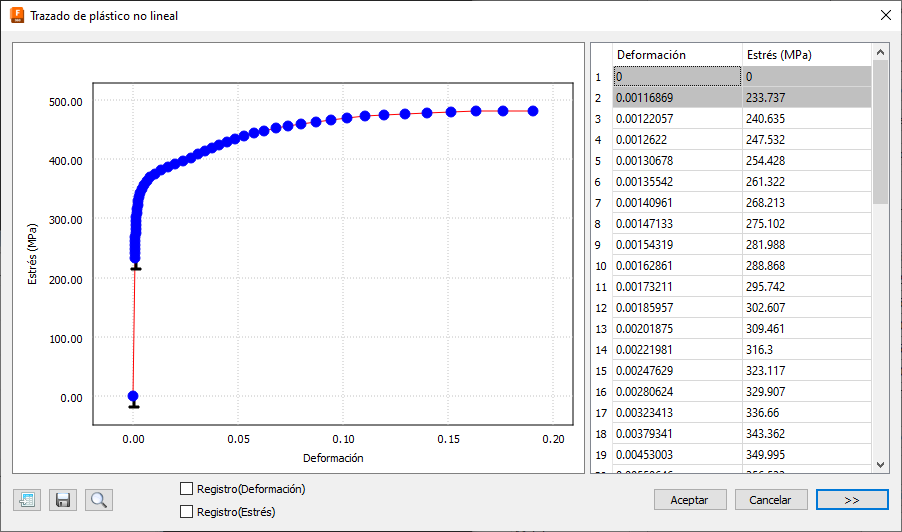The image size is (902, 532).
Task: Select cell 0.00323413
Action: [x=677, y=412]
